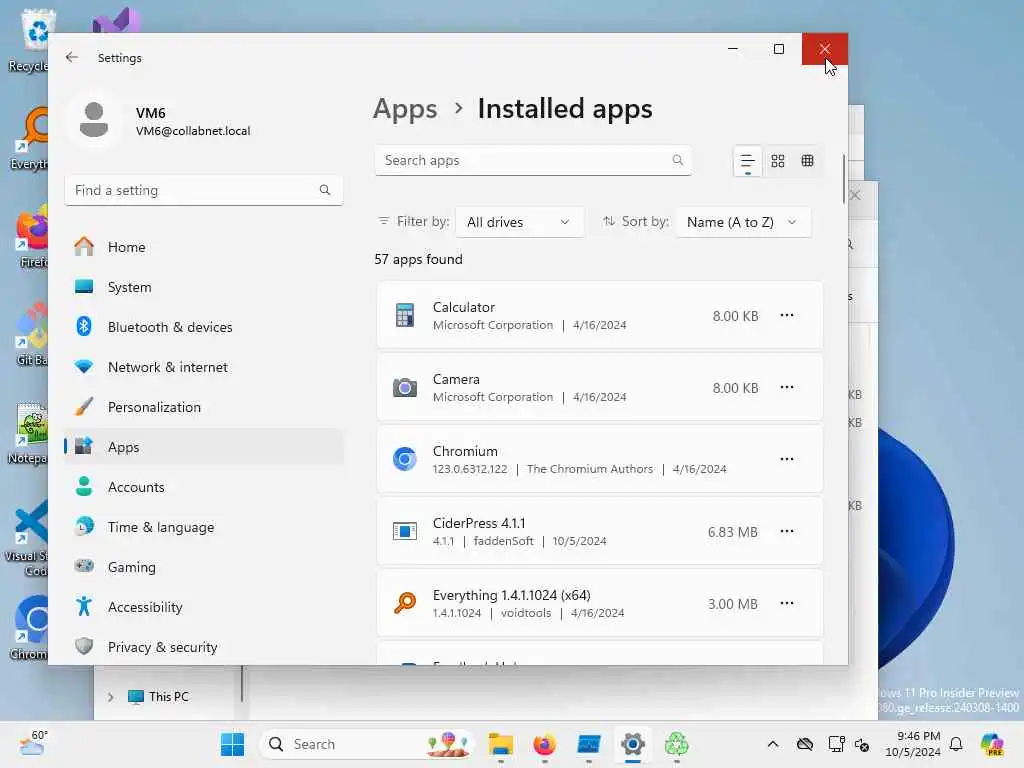Screen dimensions: 1024x768
Task: Open Firefox from the taskbar
Action: tap(545, 744)
